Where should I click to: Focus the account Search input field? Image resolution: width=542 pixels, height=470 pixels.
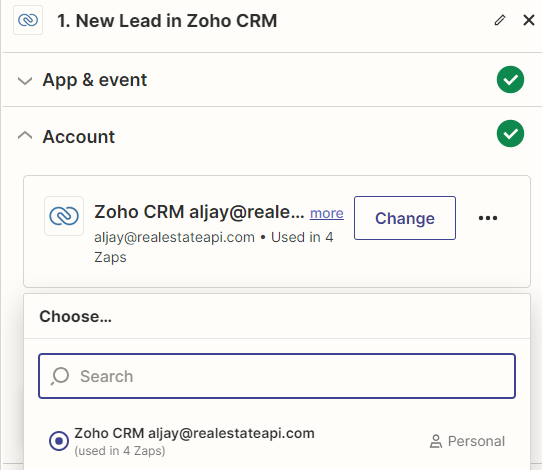(x=277, y=376)
